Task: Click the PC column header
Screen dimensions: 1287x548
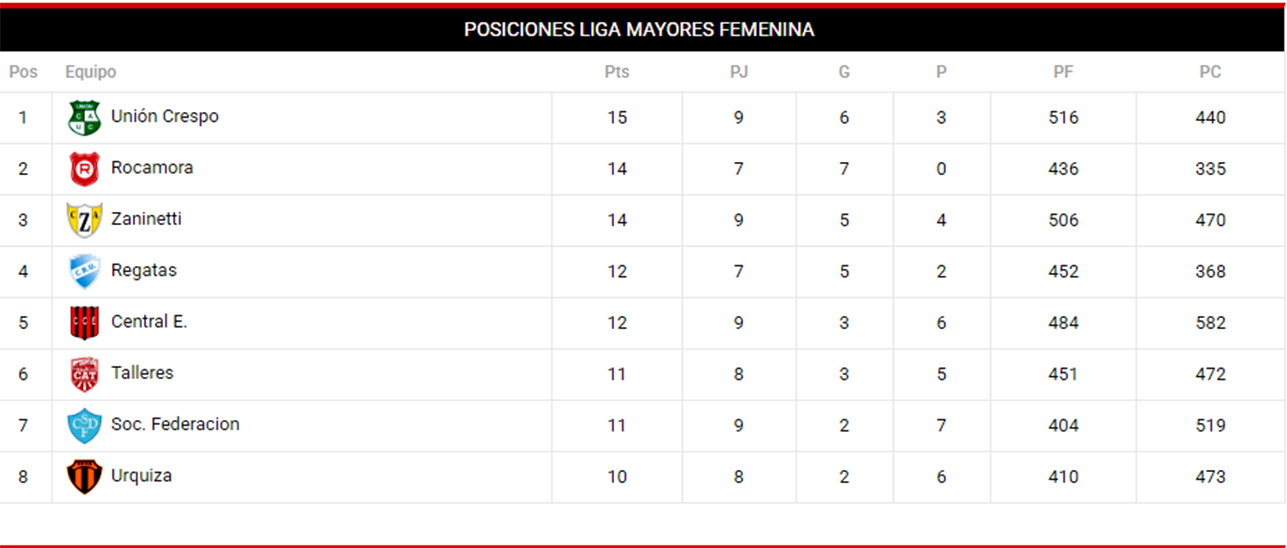Action: [x=1210, y=72]
